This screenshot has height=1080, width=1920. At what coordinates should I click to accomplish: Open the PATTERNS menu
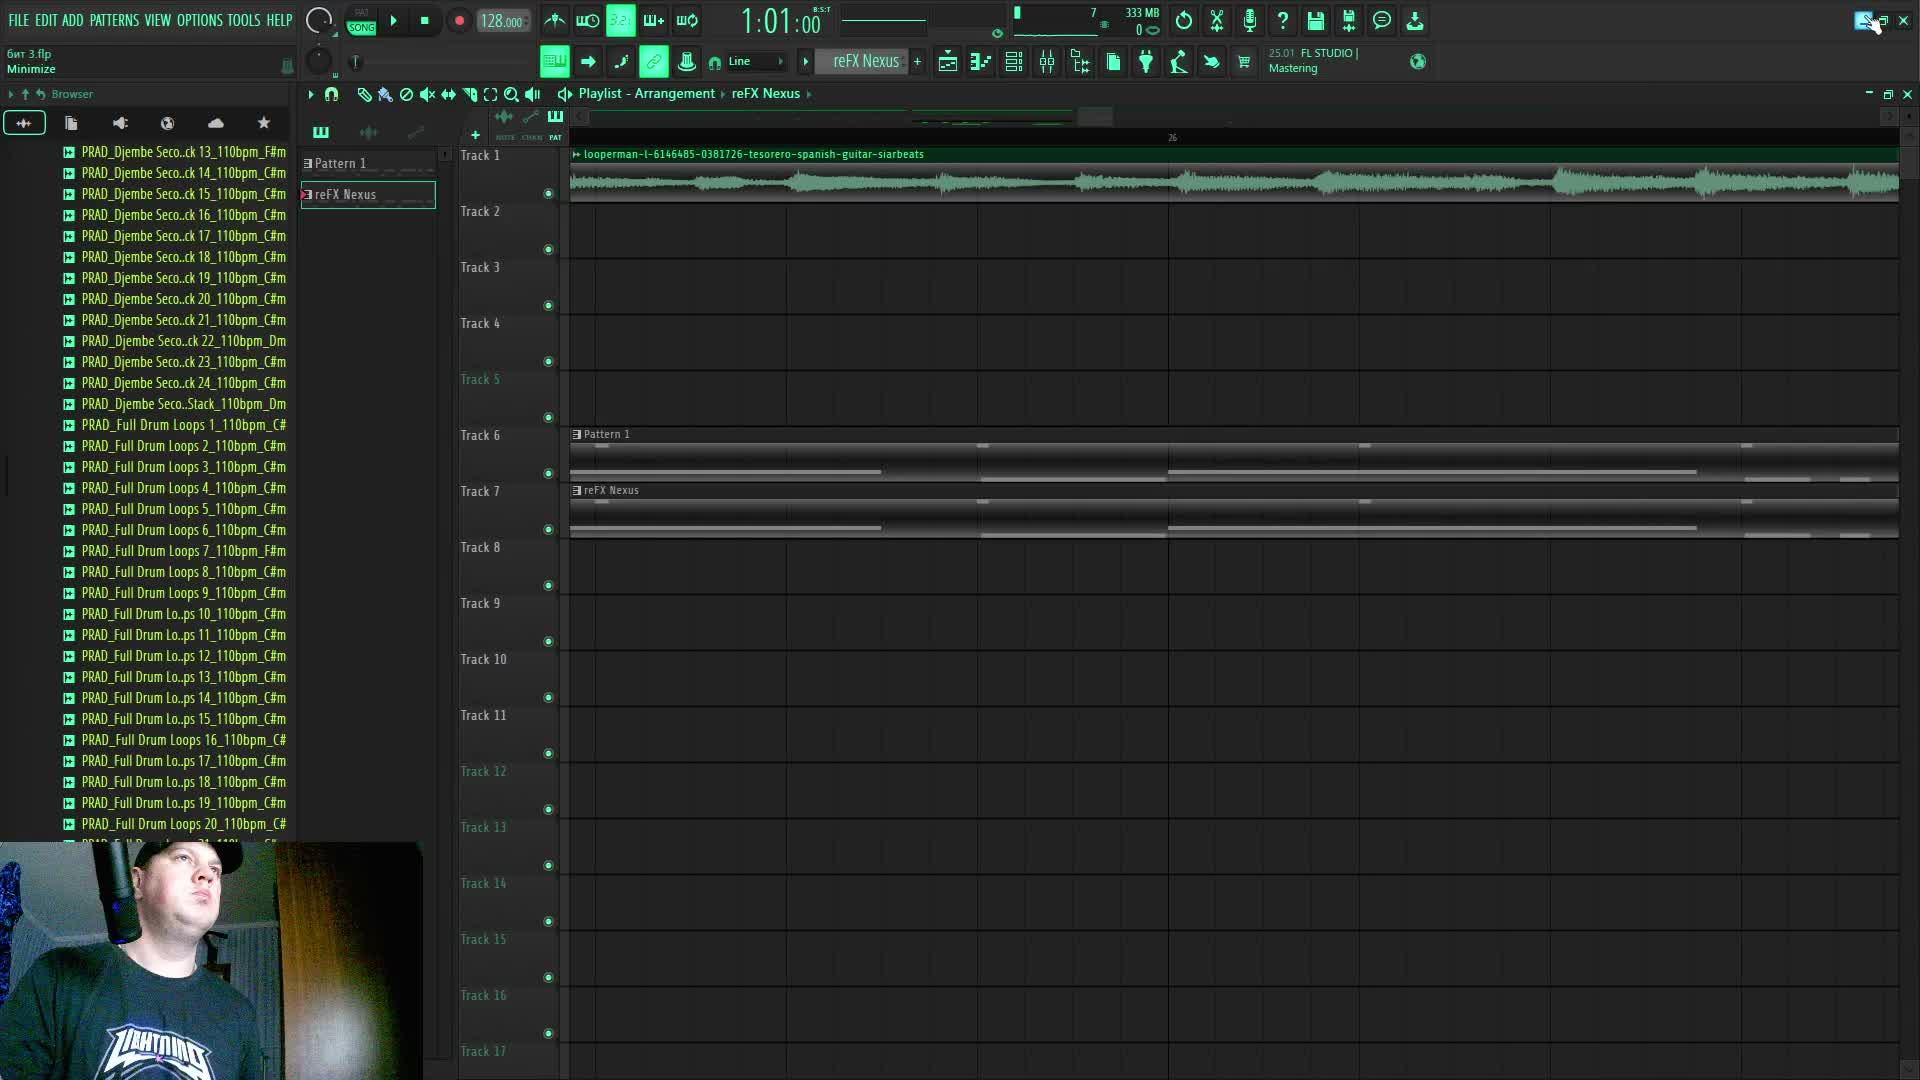[x=114, y=20]
